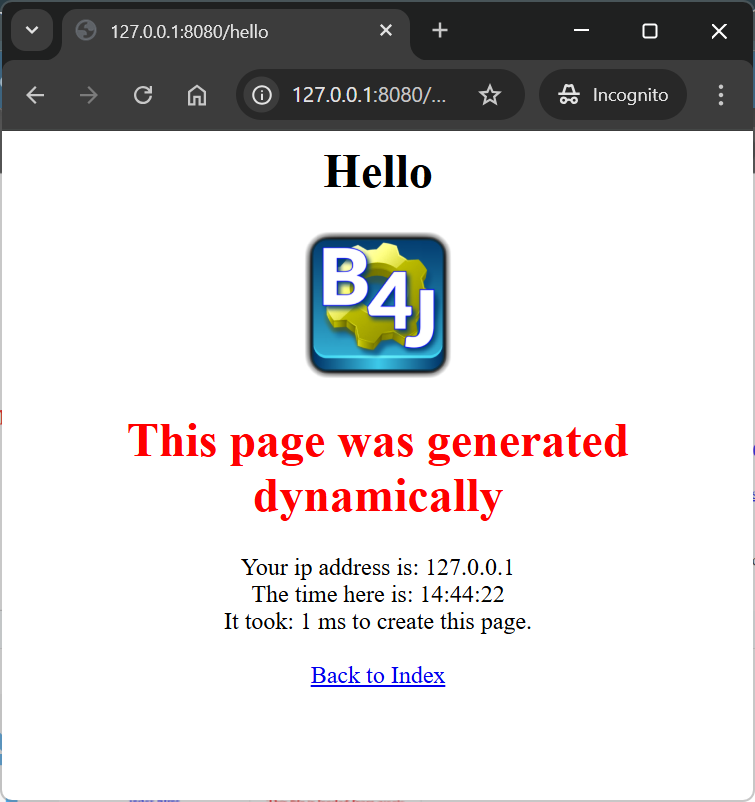Bookmark this page with the star
755x802 pixels.
tap(490, 95)
